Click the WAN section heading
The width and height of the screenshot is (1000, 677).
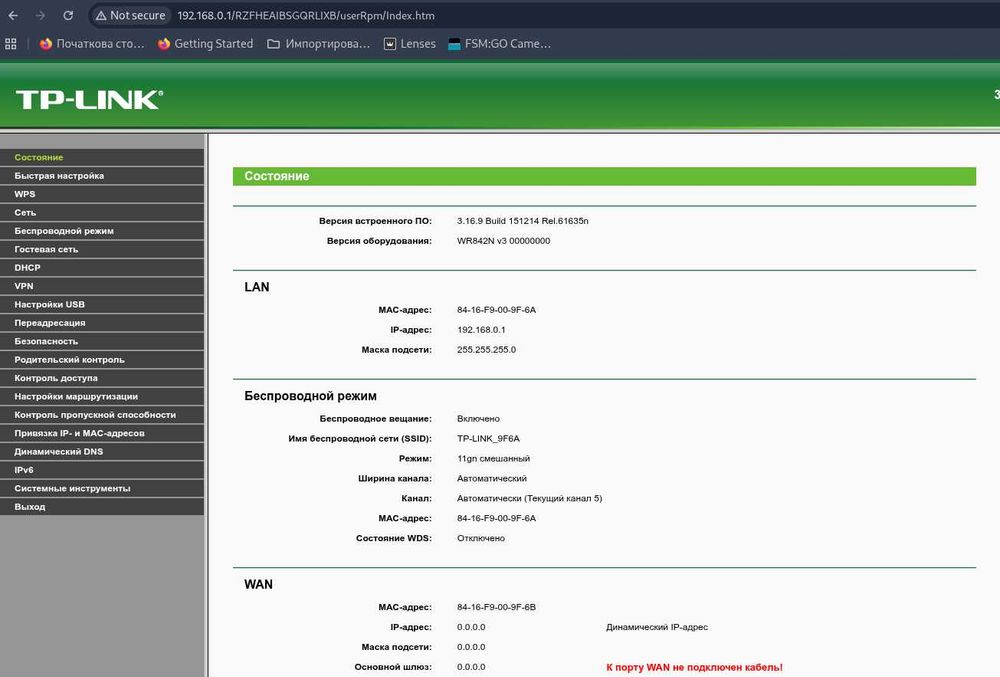click(258, 585)
